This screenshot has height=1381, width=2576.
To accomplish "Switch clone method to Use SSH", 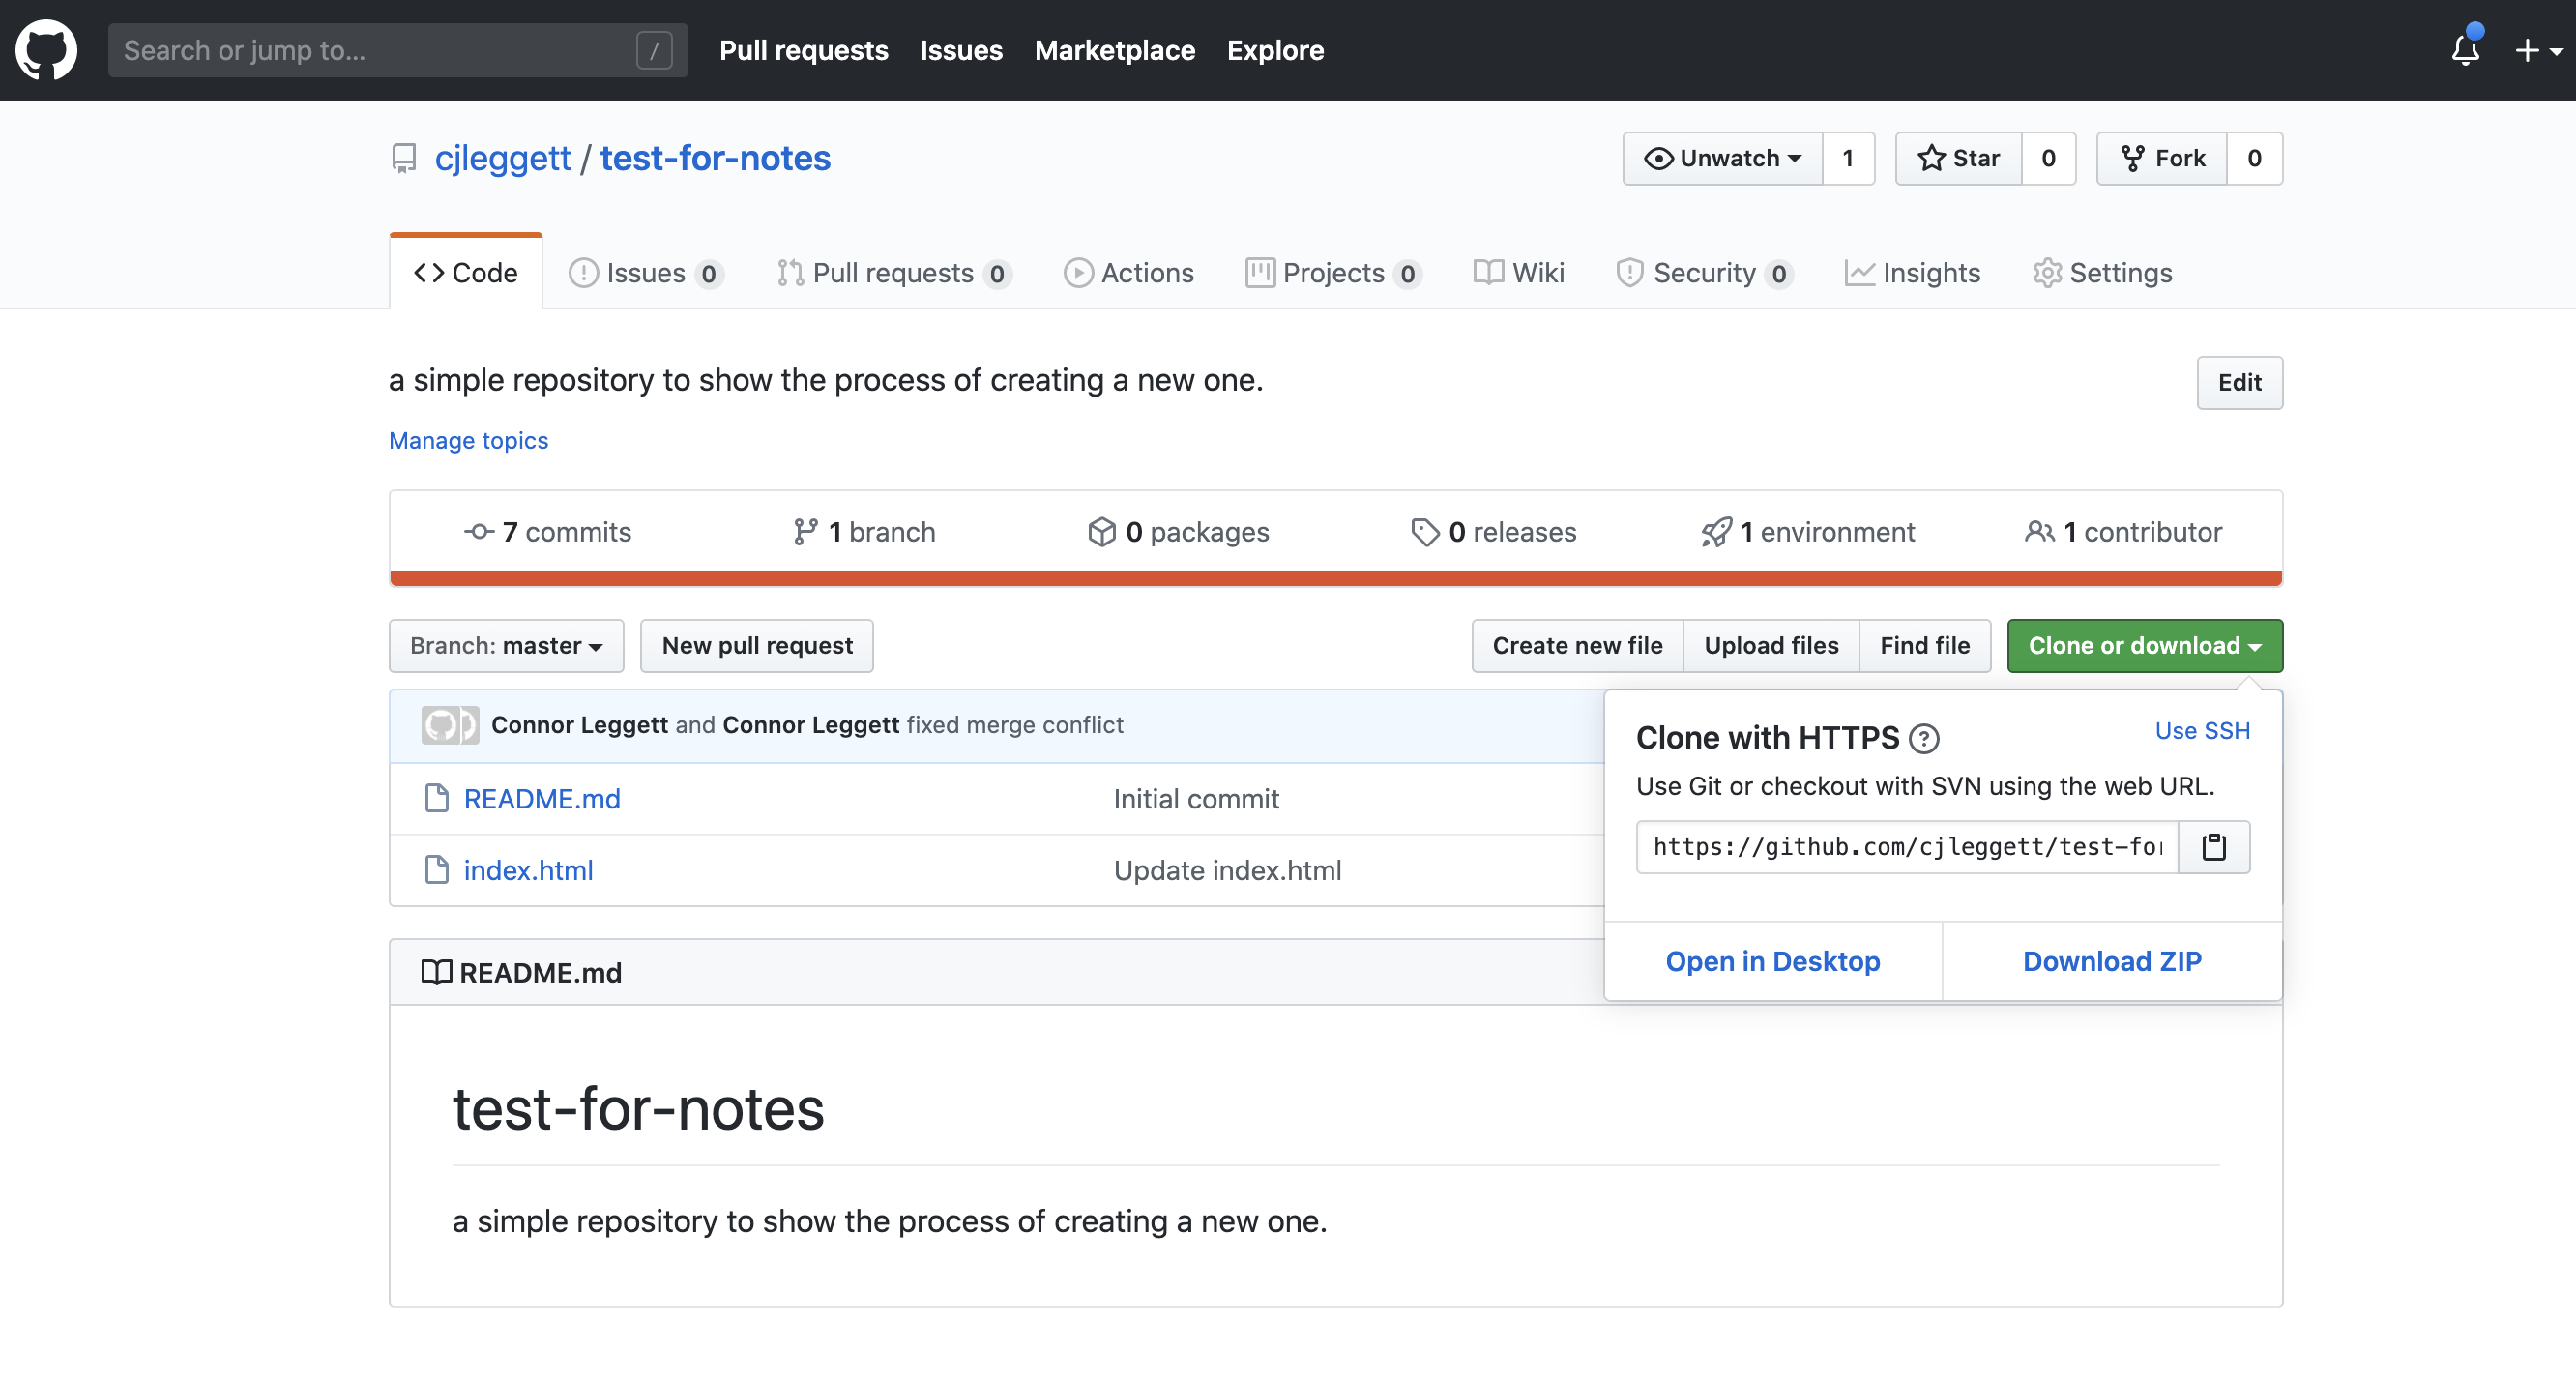I will click(x=2202, y=731).
